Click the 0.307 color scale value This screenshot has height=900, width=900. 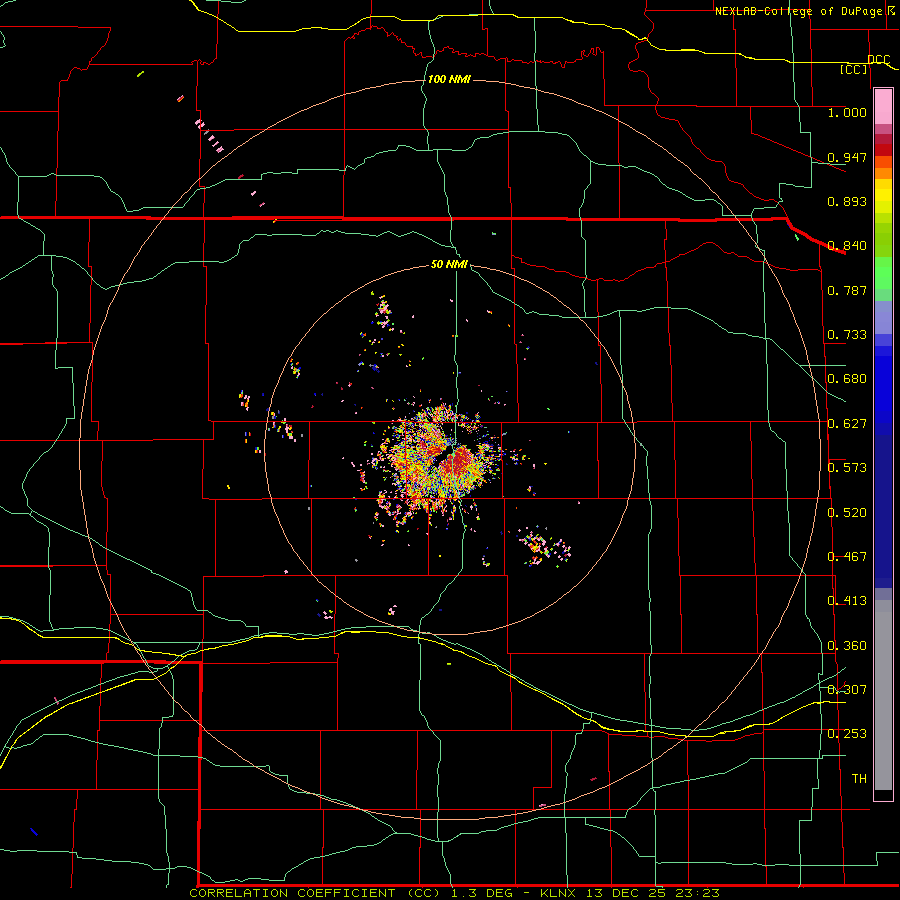click(847, 689)
